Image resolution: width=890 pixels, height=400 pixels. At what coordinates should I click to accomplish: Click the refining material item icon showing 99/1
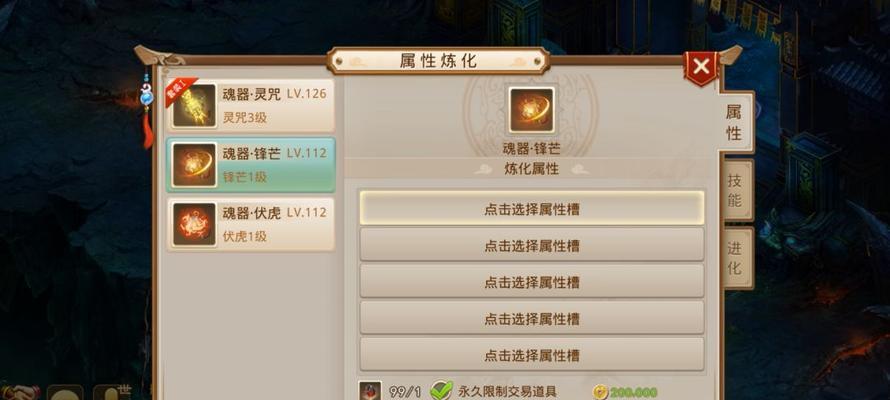370,391
